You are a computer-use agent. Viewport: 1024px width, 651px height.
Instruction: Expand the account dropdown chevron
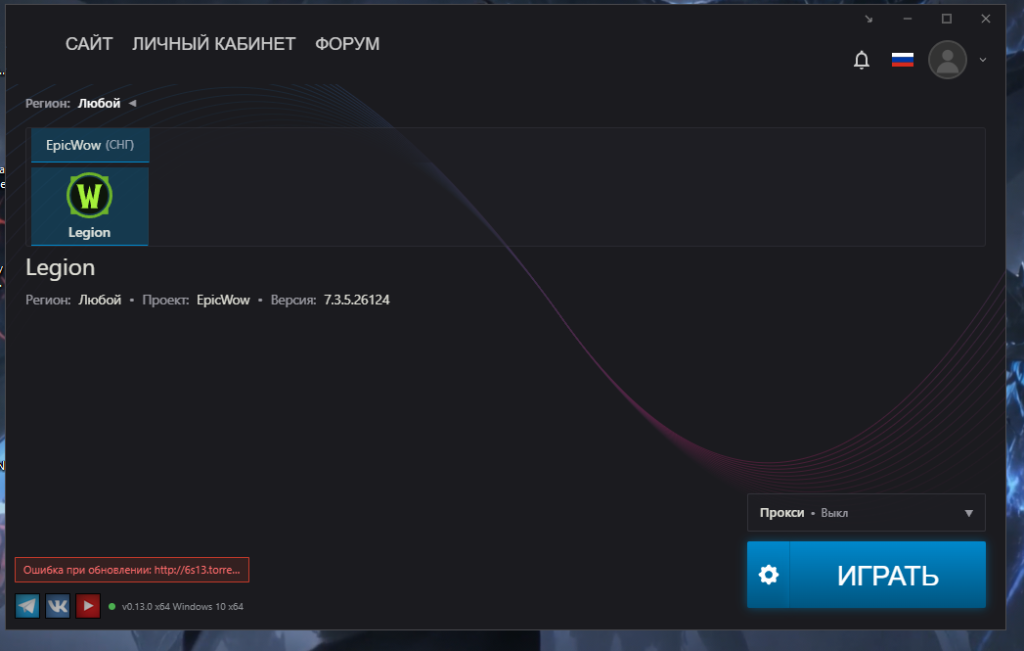point(982,60)
